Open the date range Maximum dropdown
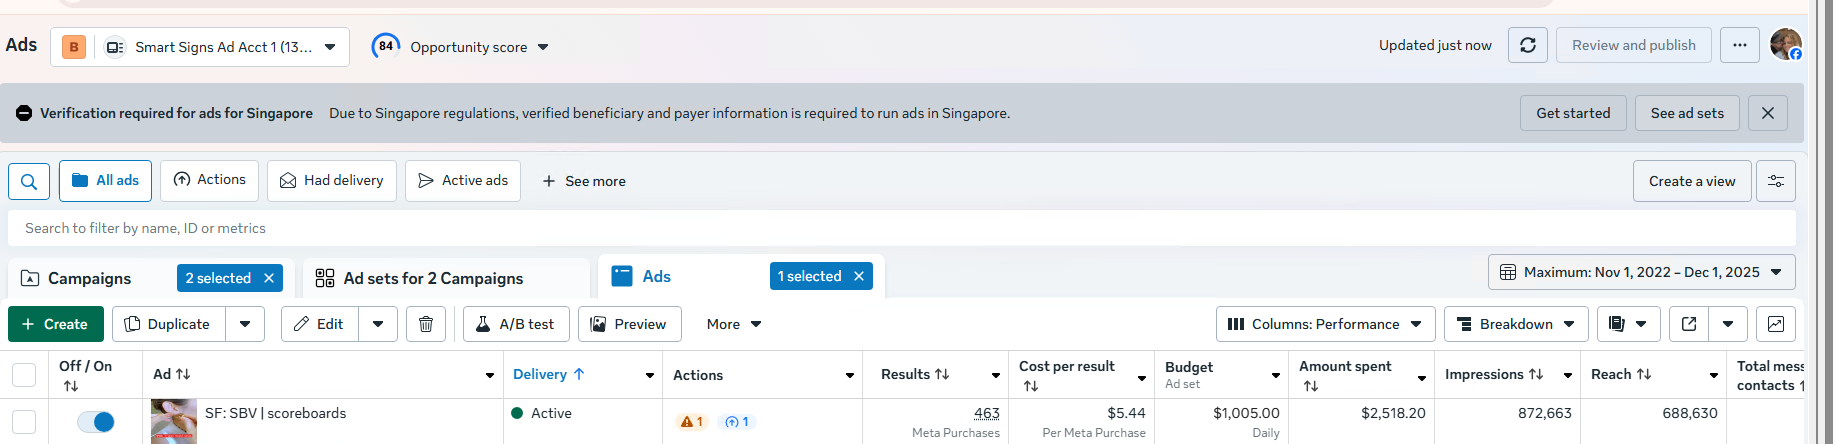 [x=1642, y=272]
